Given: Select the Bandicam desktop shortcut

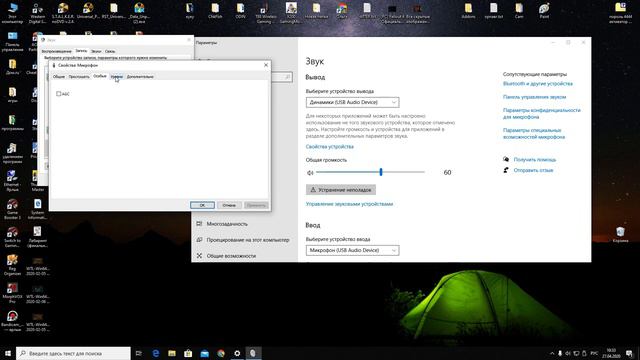Looking at the screenshot, I should click(12, 321).
